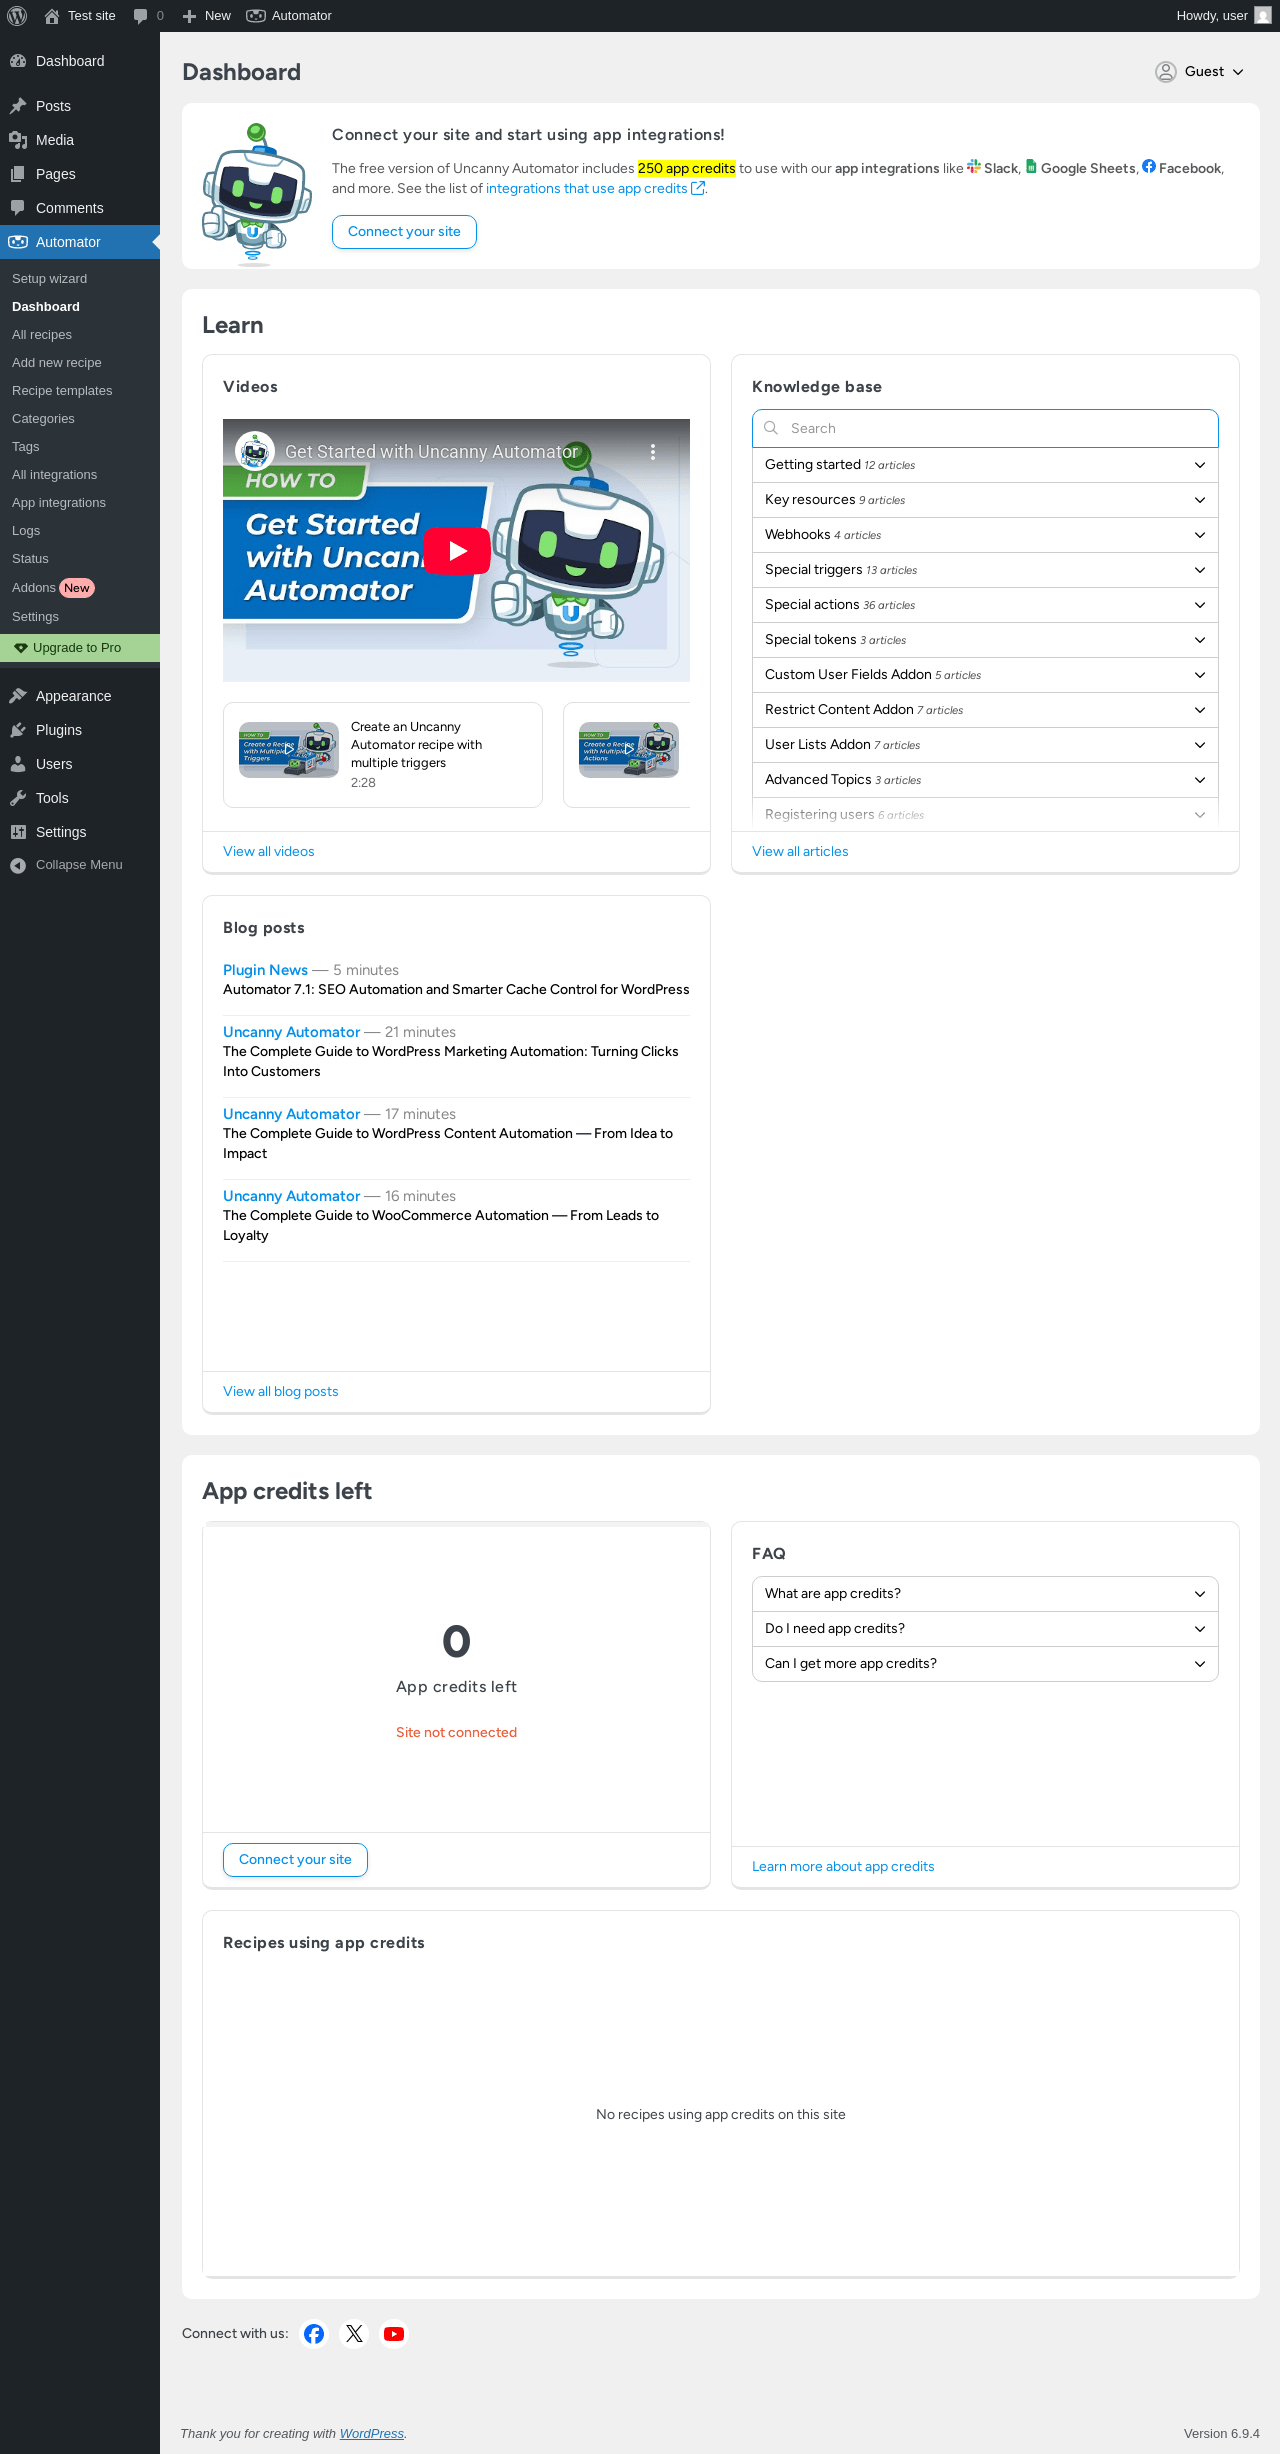Expand Special actions articles

tap(985, 605)
